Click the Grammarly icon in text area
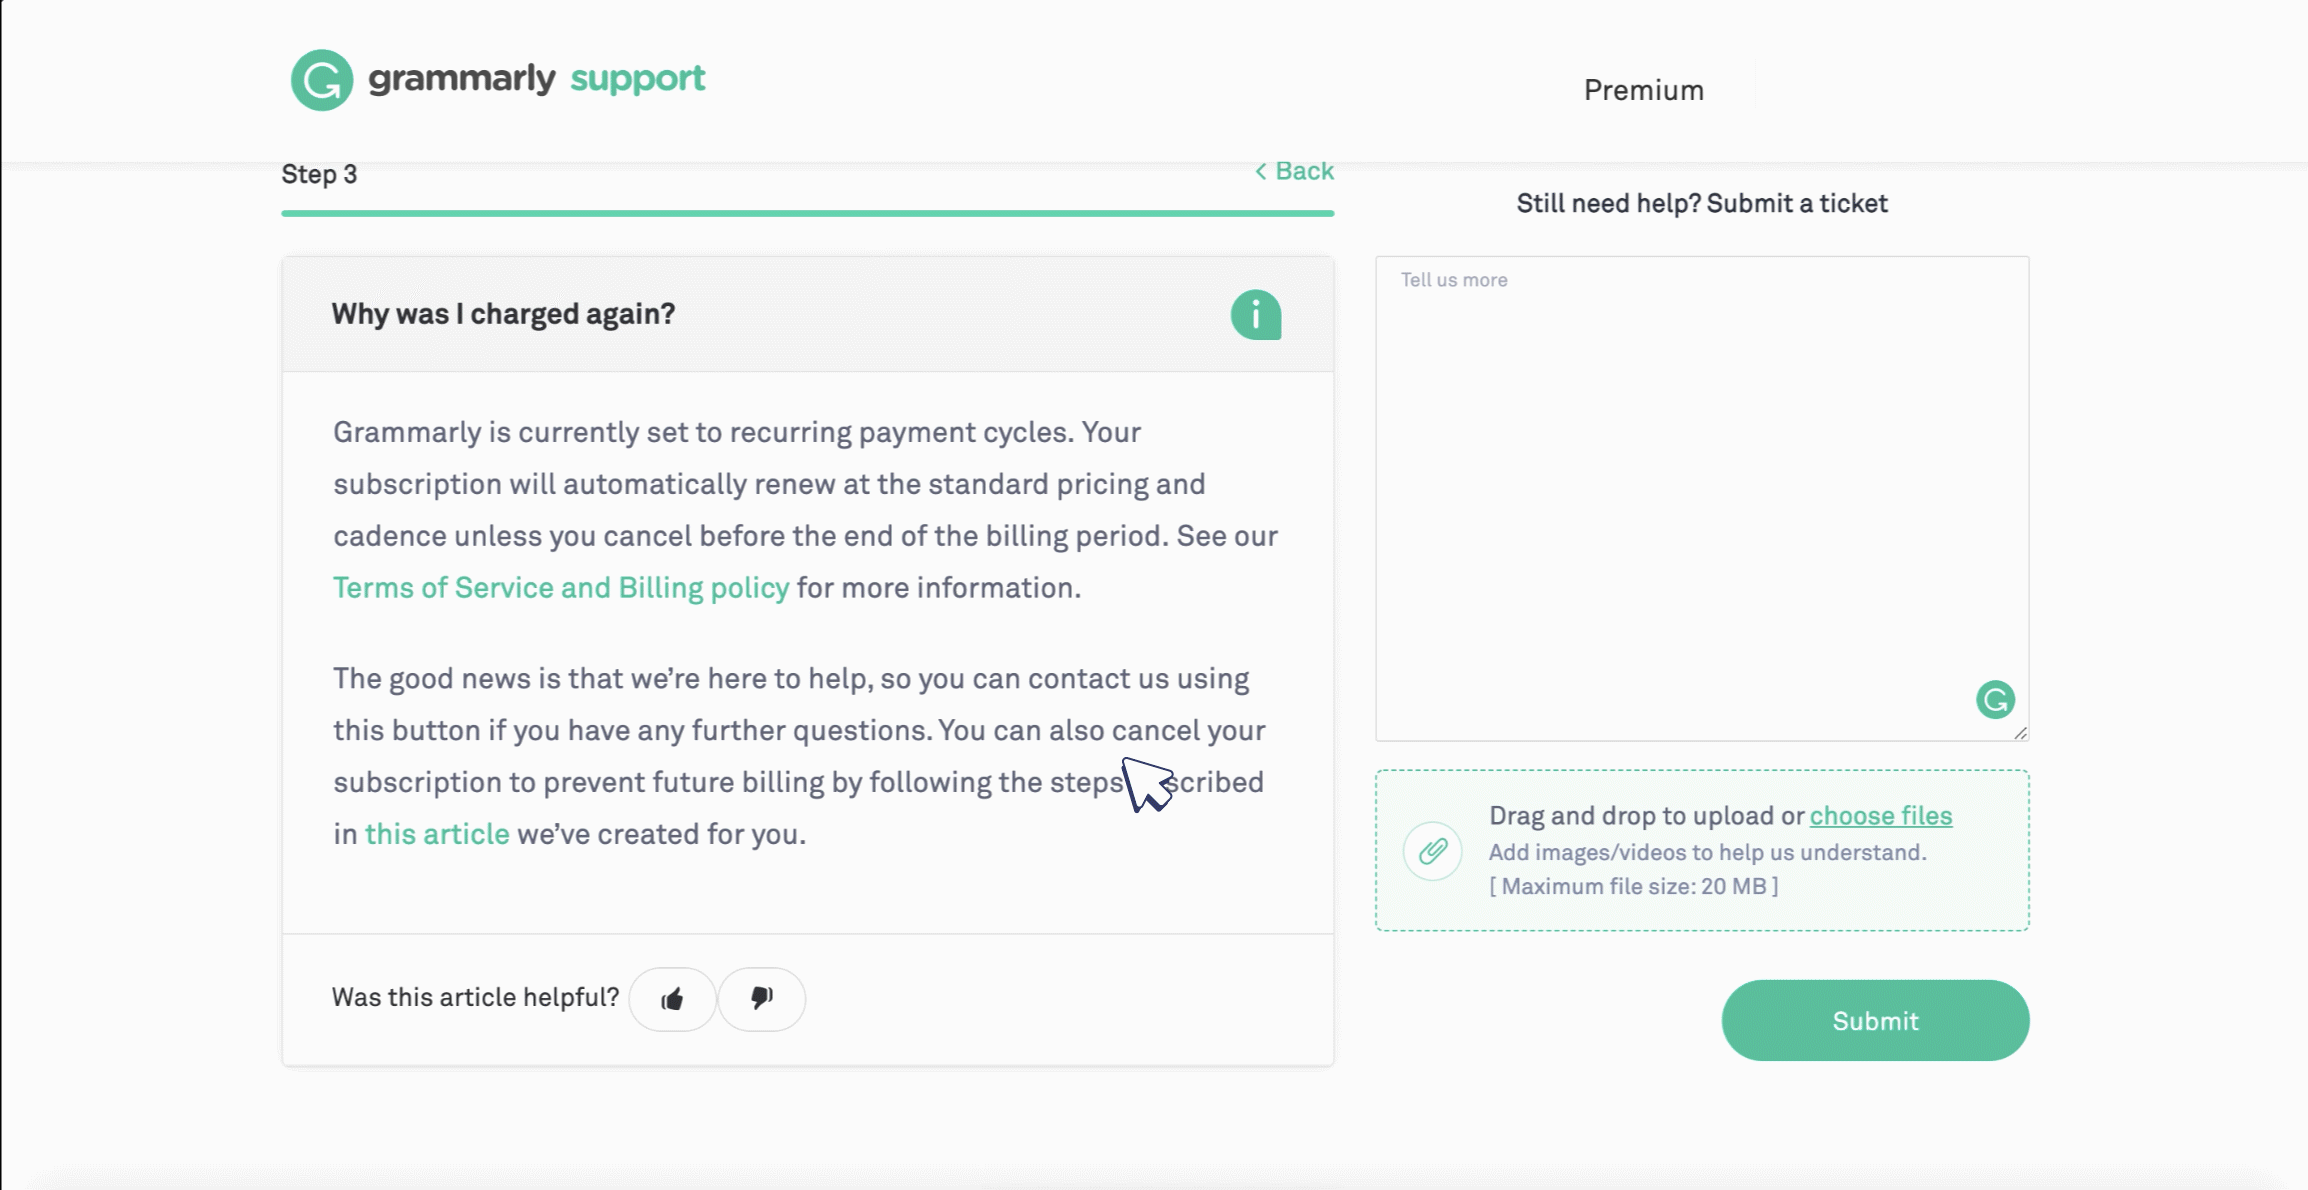The image size is (2308, 1190). tap(1995, 700)
